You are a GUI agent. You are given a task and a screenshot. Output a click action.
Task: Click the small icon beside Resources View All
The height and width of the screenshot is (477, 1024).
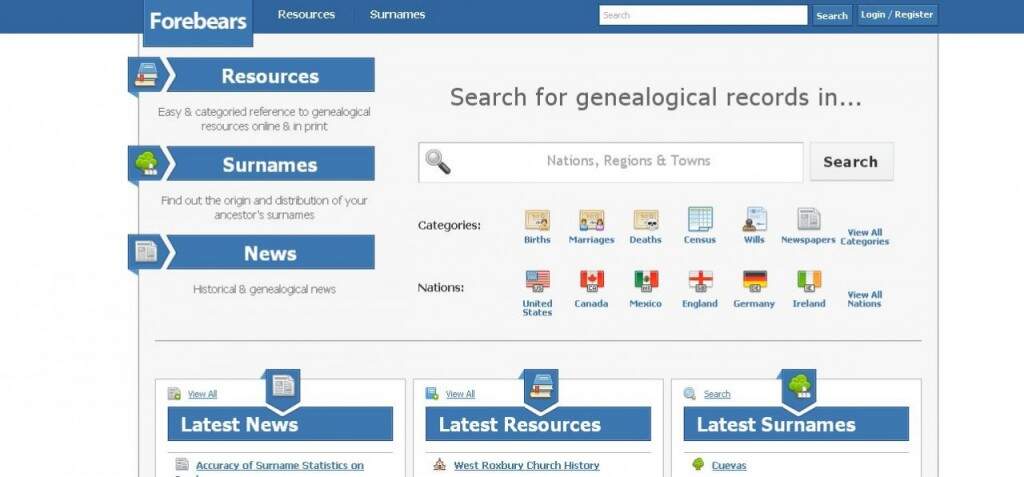432,394
